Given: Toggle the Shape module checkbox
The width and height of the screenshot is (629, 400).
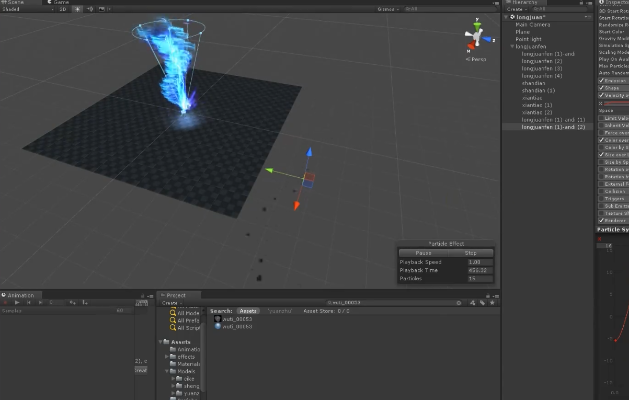Looking at the screenshot, I should point(601,88).
